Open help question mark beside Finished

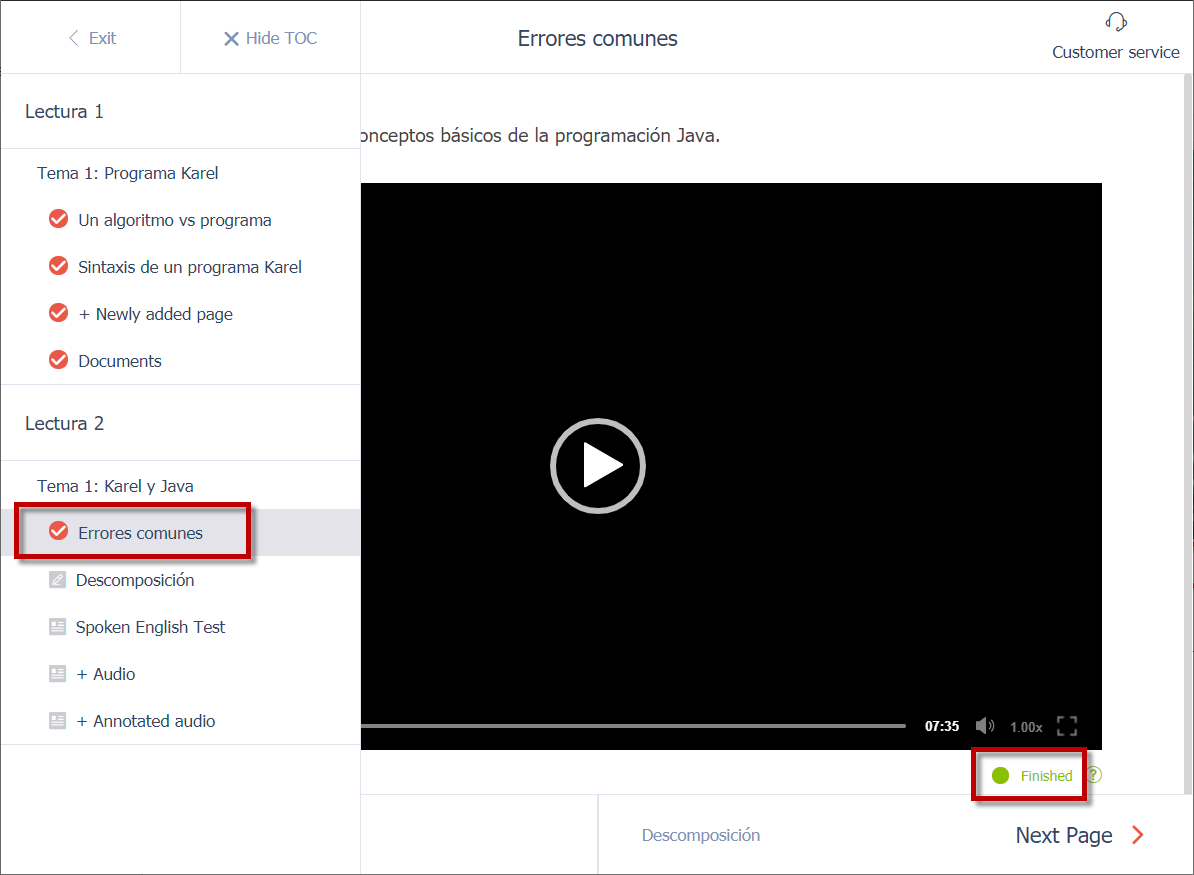click(1094, 775)
